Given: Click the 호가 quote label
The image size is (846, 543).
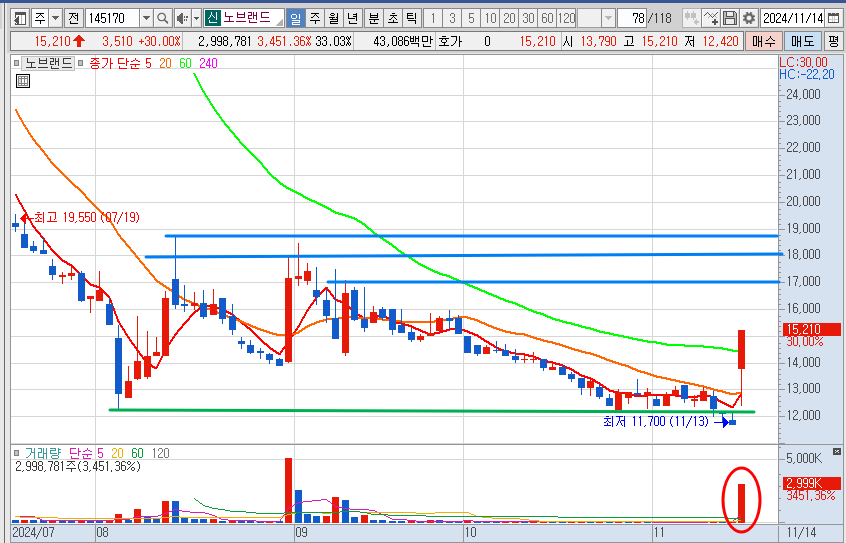Looking at the screenshot, I should click(x=451, y=42).
